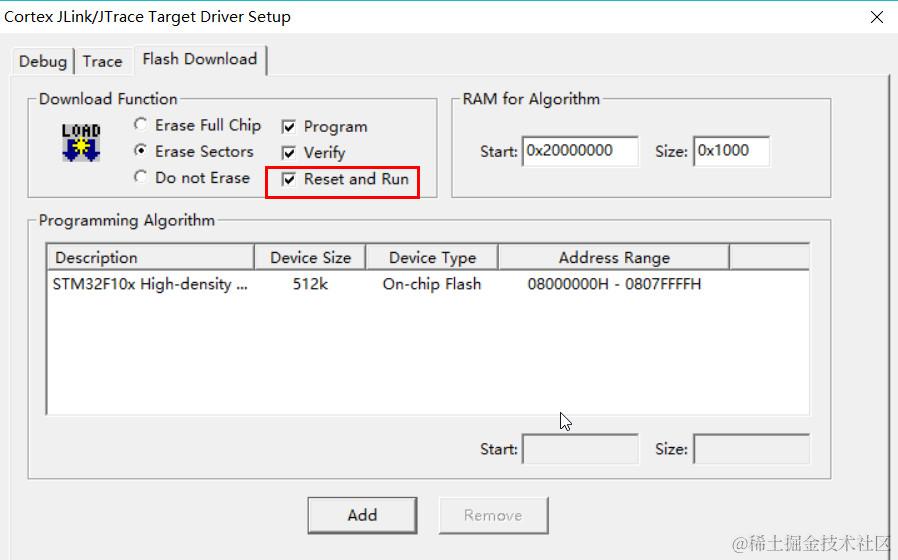Edit the RAM for Algorithm Start field
Viewport: 898px width, 560px height.
pyautogui.click(x=580, y=151)
